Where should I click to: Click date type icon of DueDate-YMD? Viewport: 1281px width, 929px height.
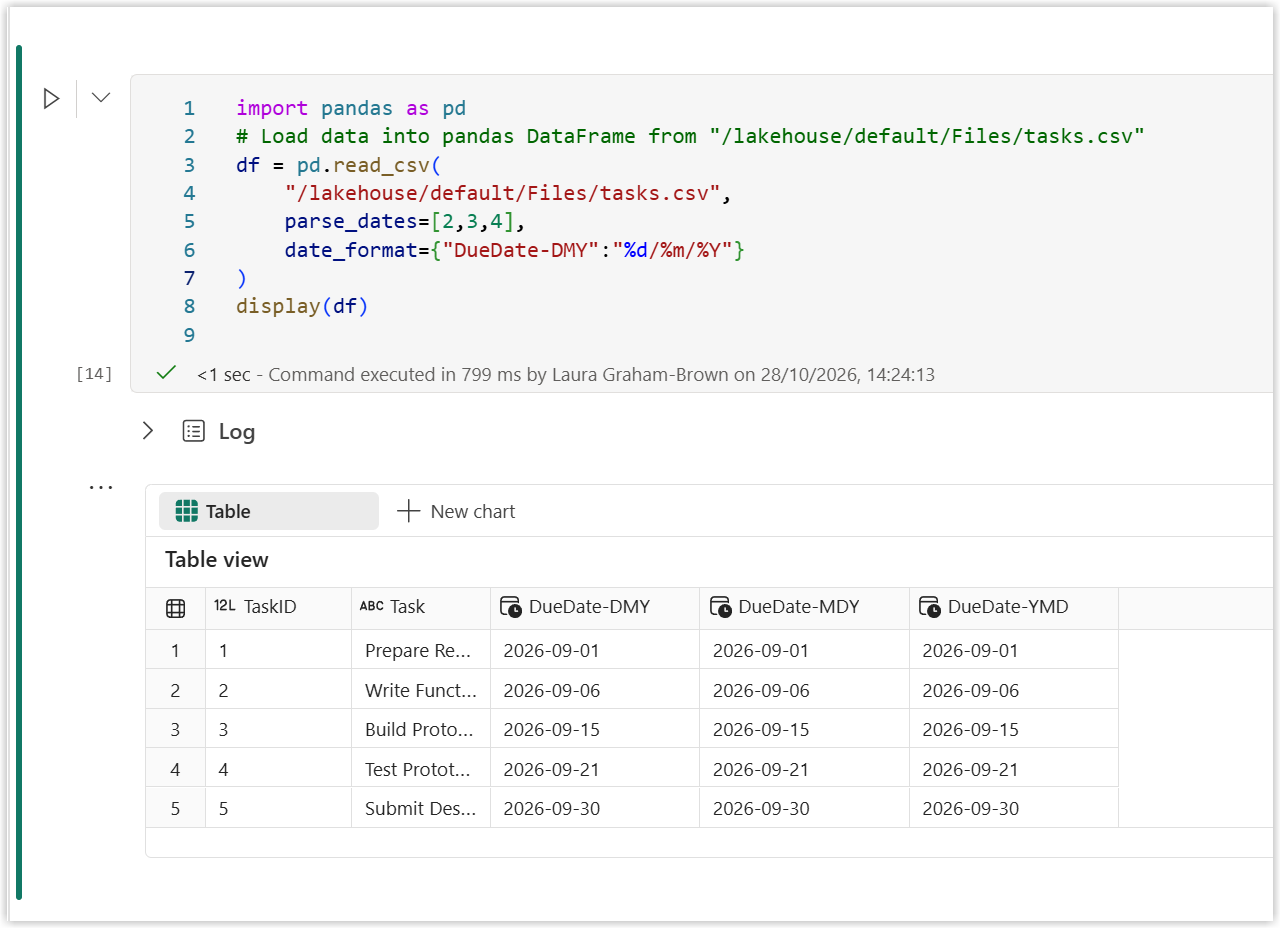click(x=931, y=607)
